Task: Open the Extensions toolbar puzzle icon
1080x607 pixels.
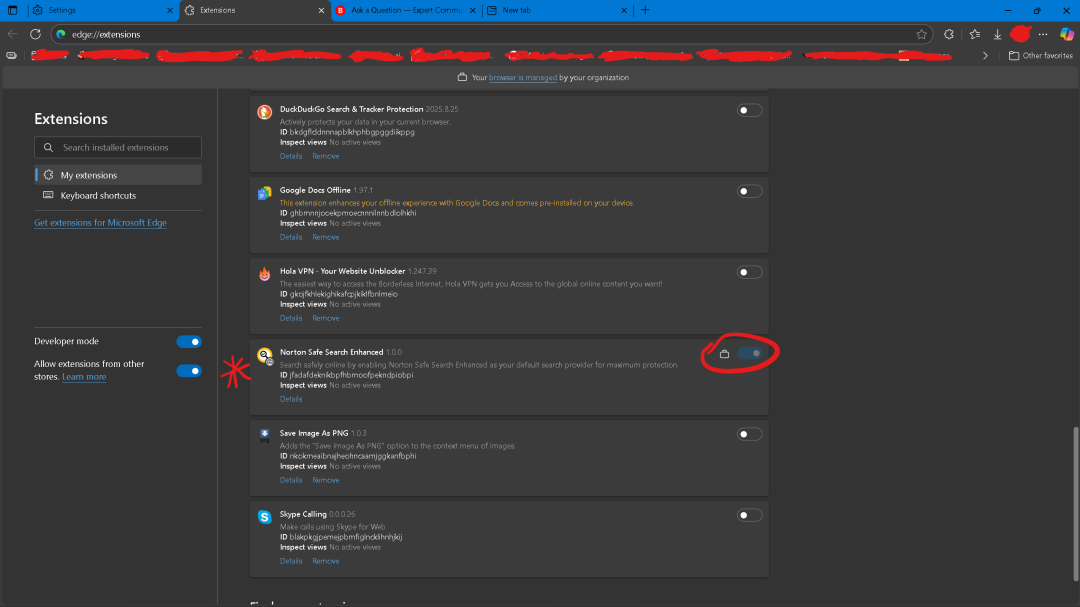Action: click(948, 34)
